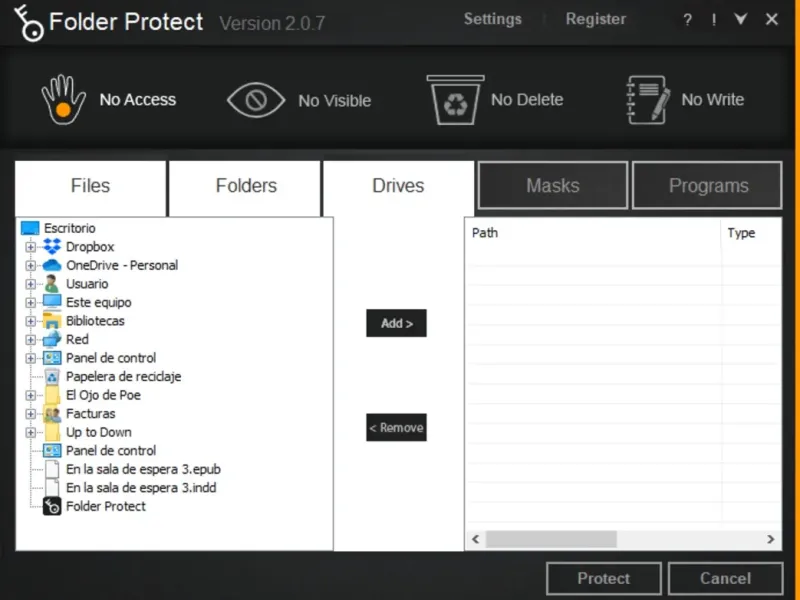Click the Add > button
The width and height of the screenshot is (800, 600).
pyautogui.click(x=396, y=323)
